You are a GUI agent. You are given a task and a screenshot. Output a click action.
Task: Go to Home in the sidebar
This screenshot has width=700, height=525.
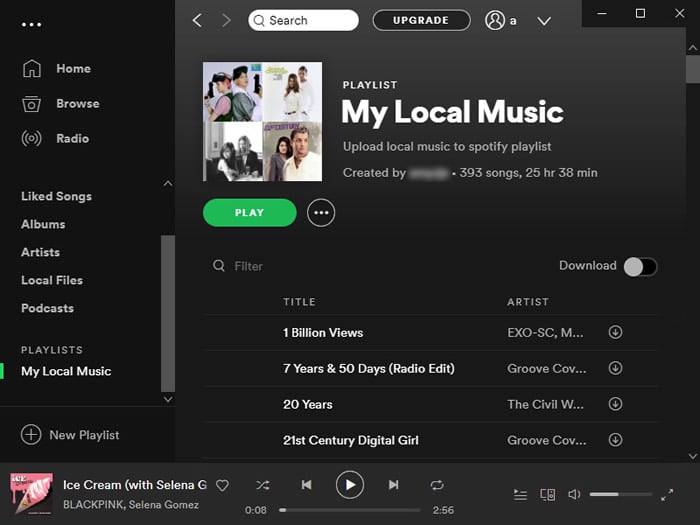pos(74,68)
